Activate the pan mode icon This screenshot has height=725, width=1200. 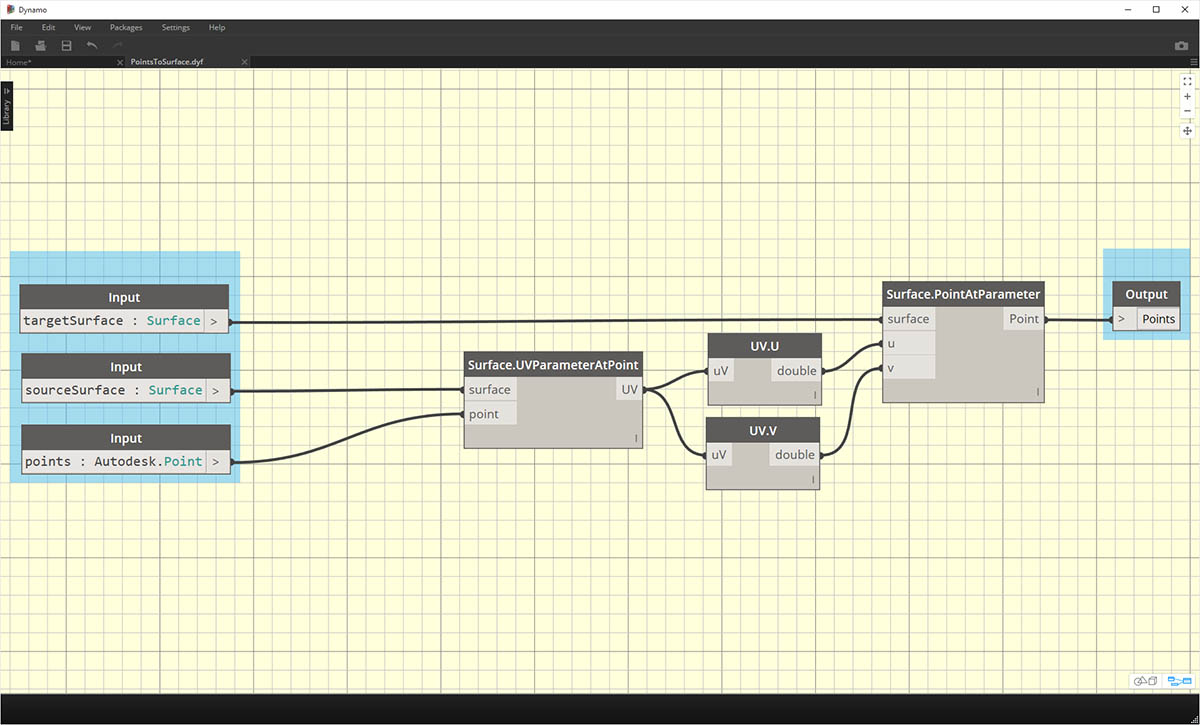1187,131
